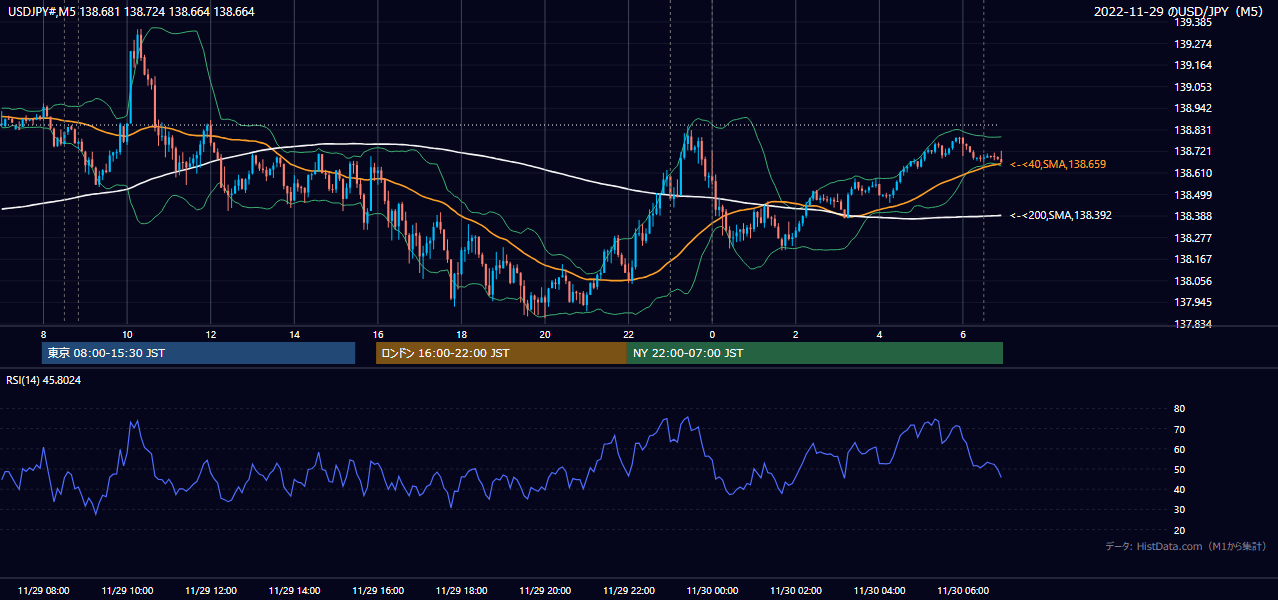Click price level 138.942 on axis

point(1193,109)
